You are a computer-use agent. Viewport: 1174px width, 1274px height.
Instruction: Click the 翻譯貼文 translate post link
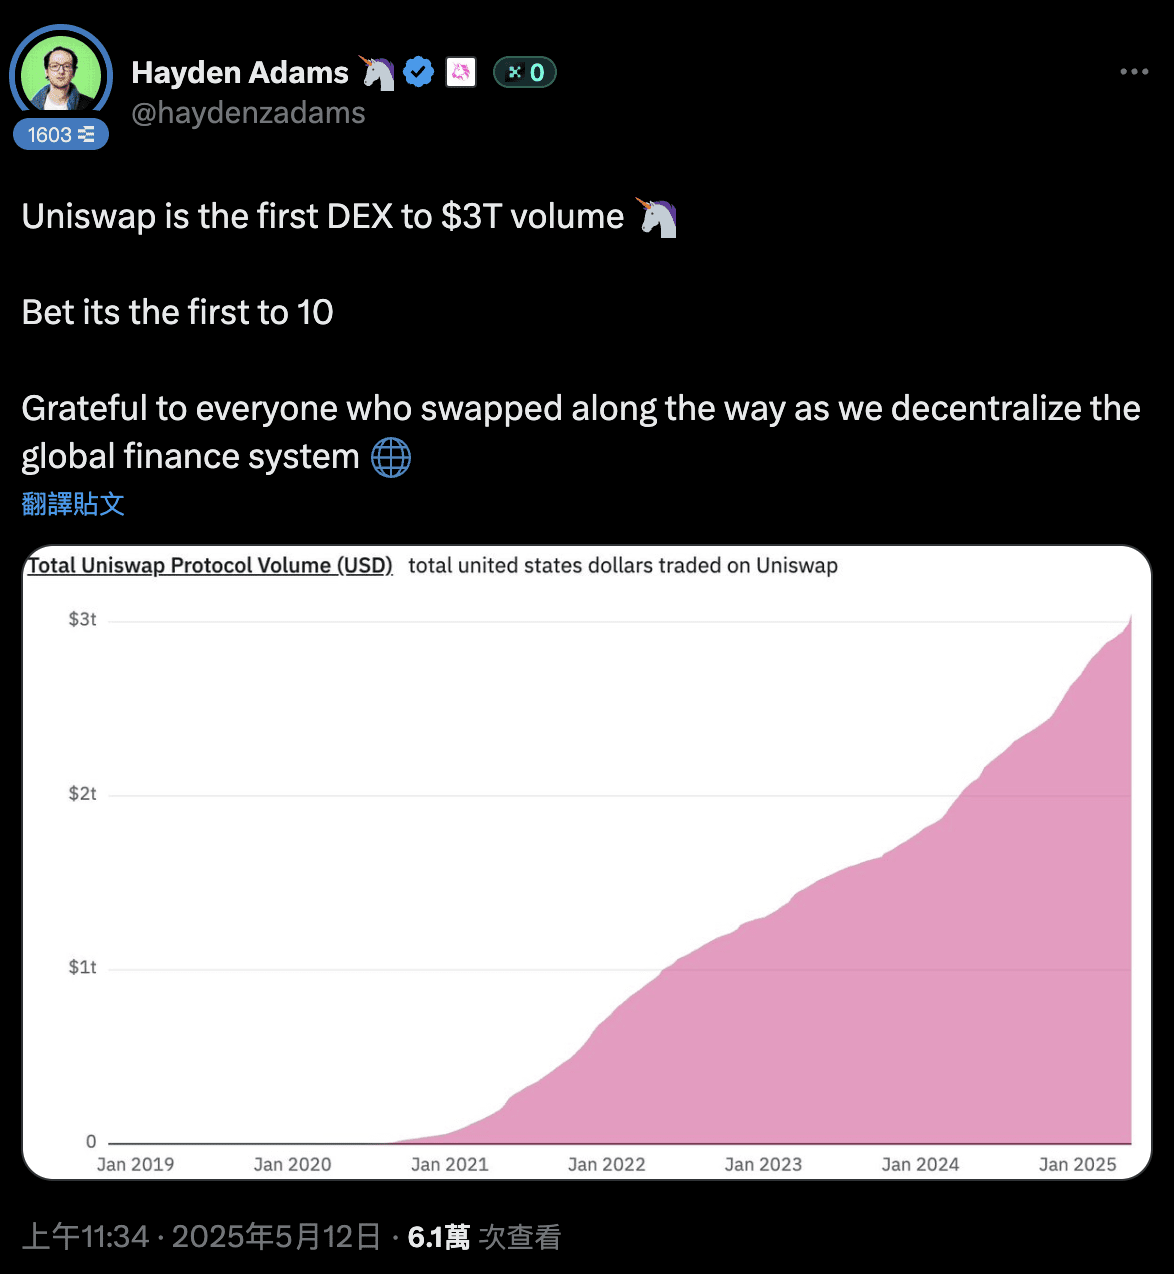pyautogui.click(x=73, y=503)
